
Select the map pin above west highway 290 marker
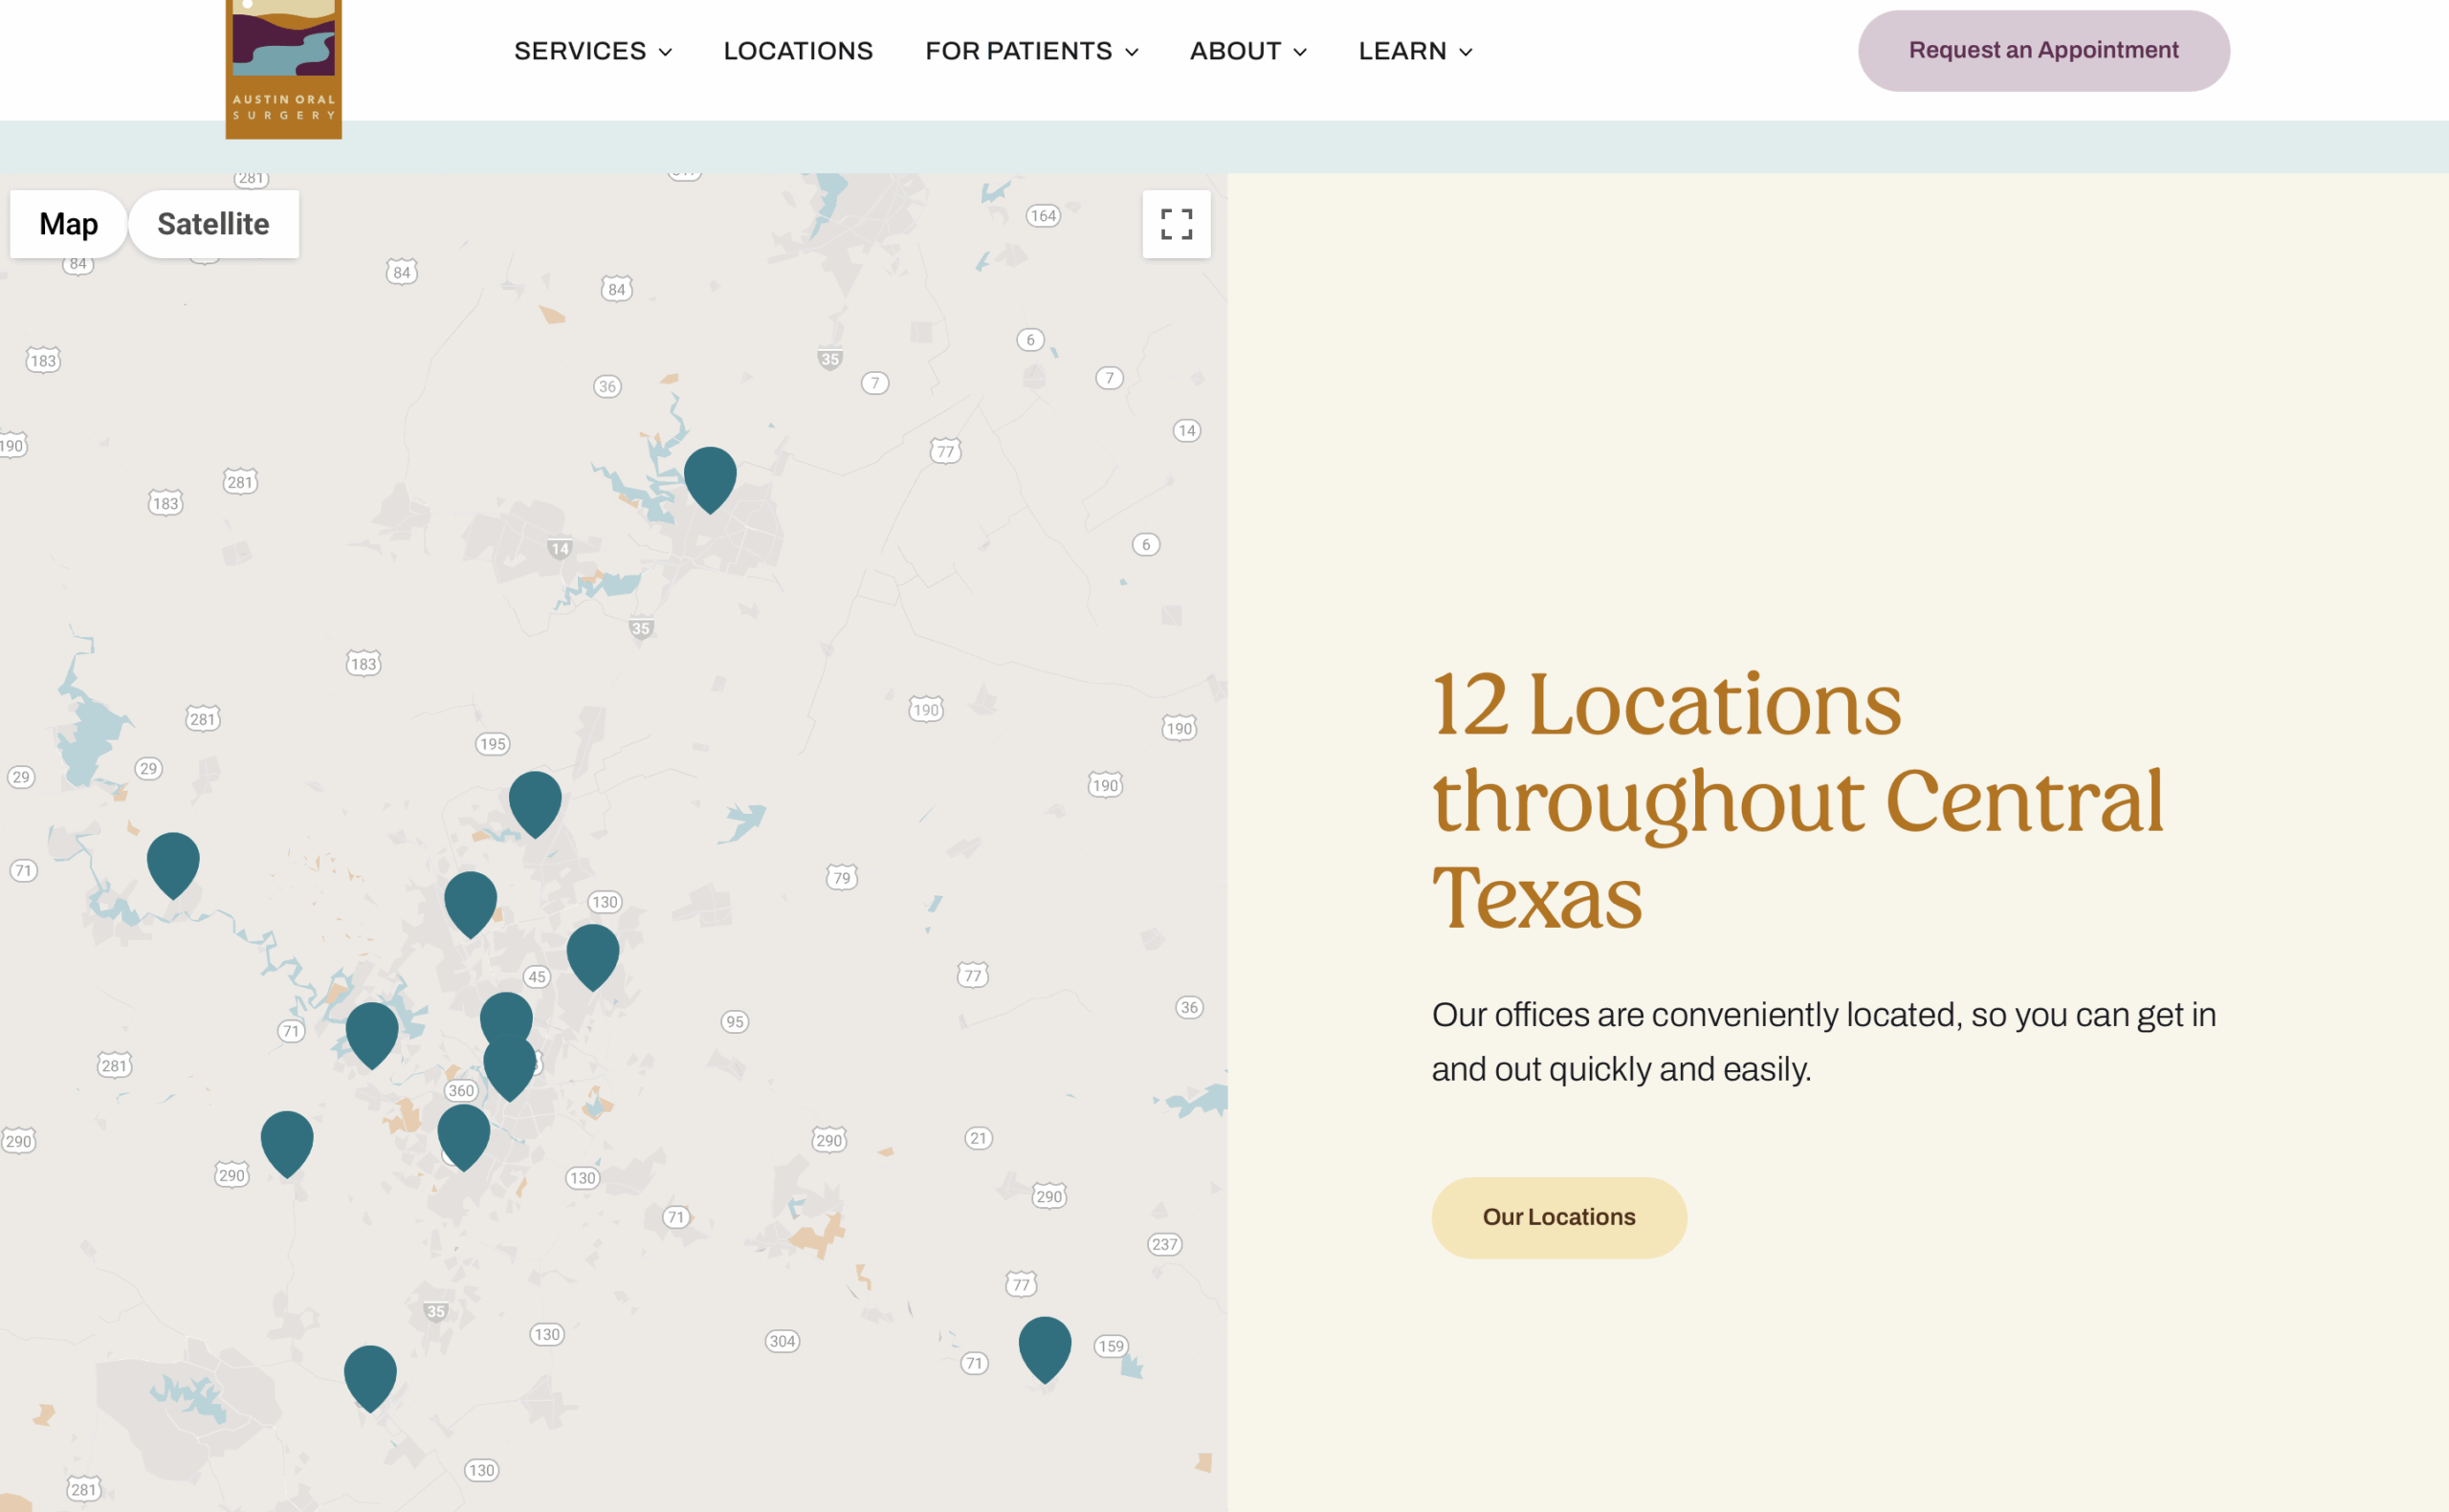[287, 1143]
